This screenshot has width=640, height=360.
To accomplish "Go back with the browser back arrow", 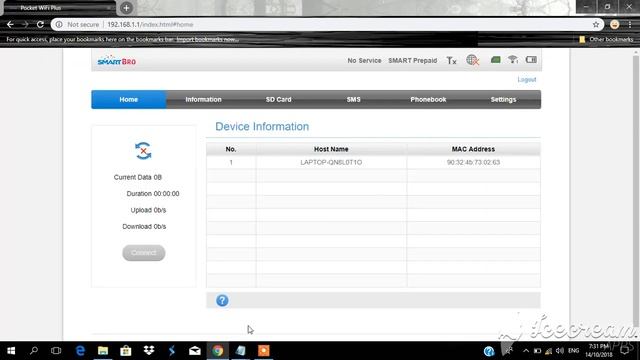I will click(x=10, y=24).
